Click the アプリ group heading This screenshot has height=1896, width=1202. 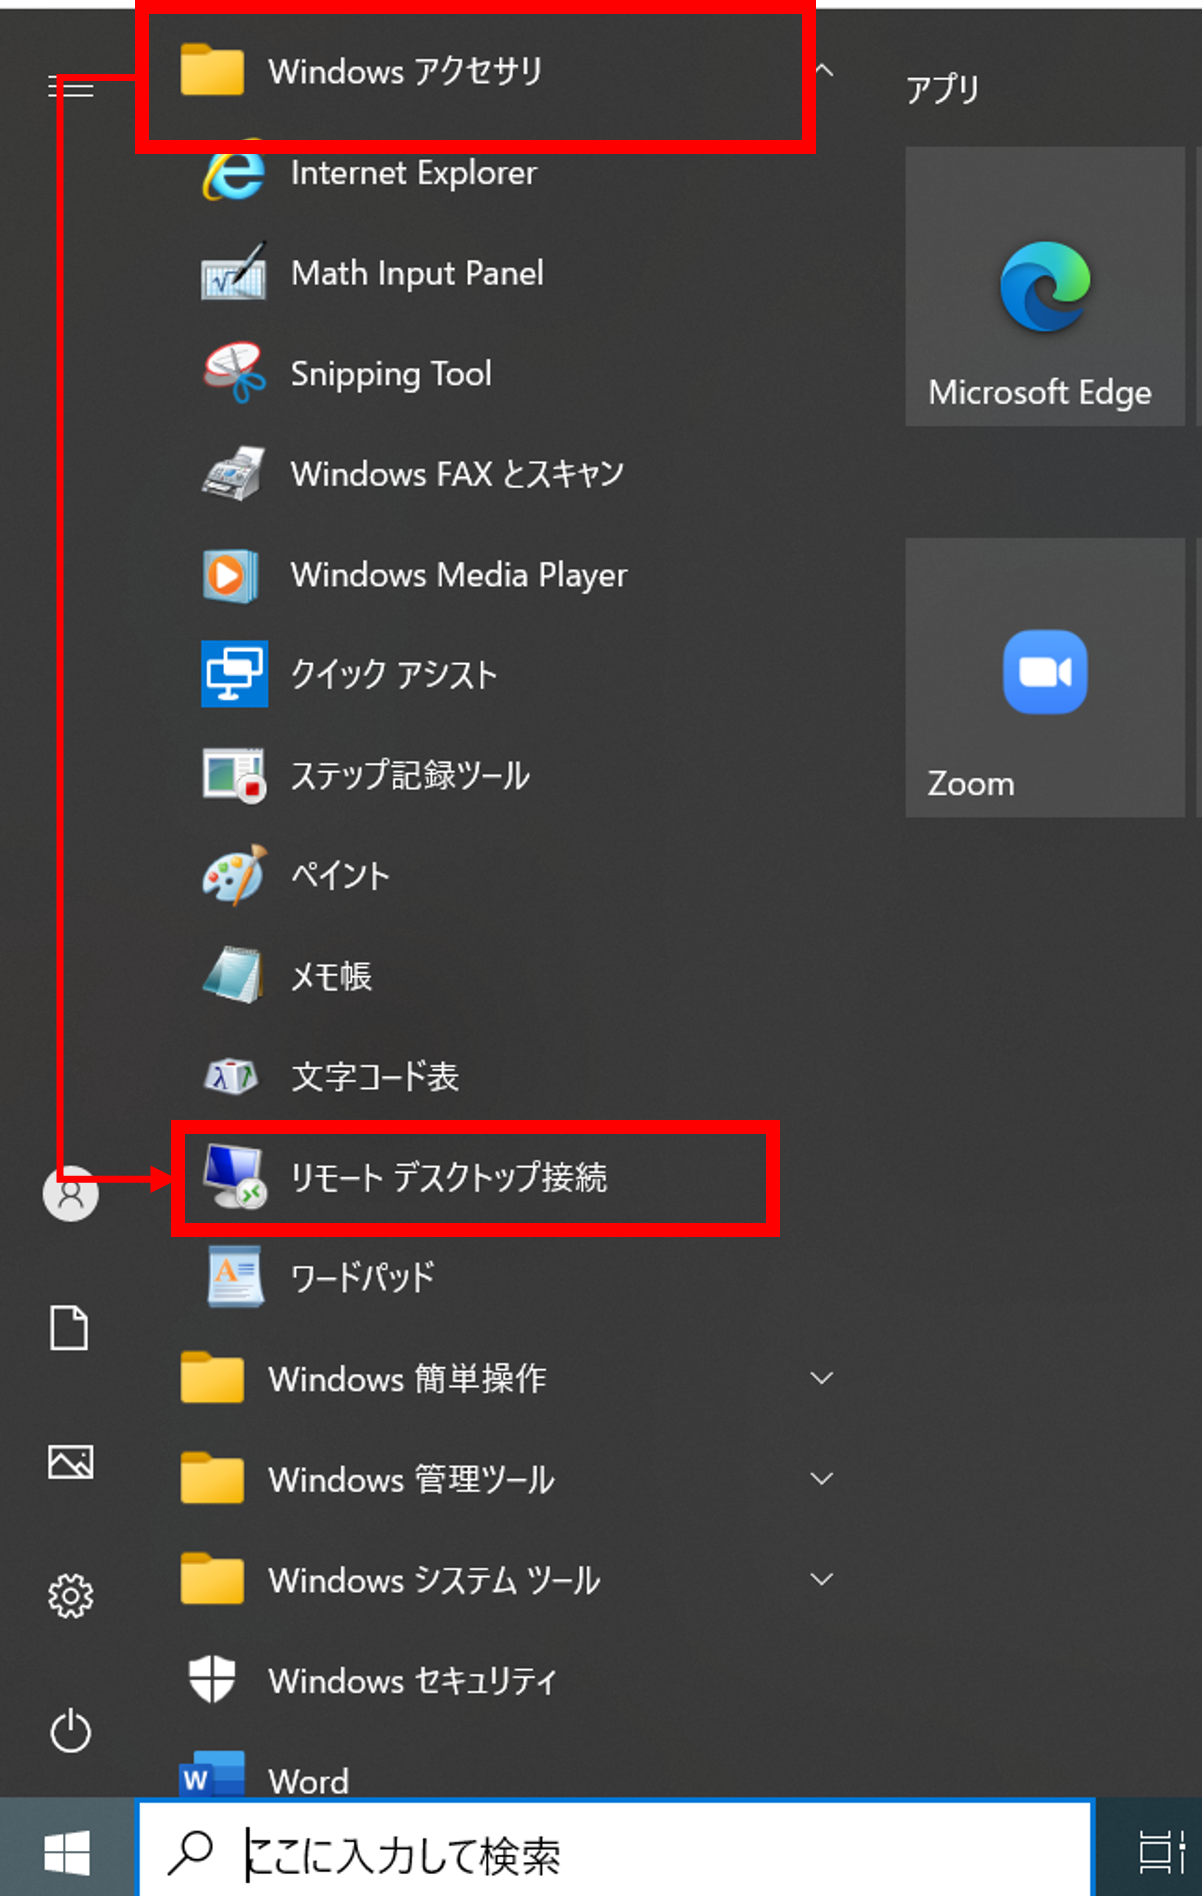coord(942,89)
